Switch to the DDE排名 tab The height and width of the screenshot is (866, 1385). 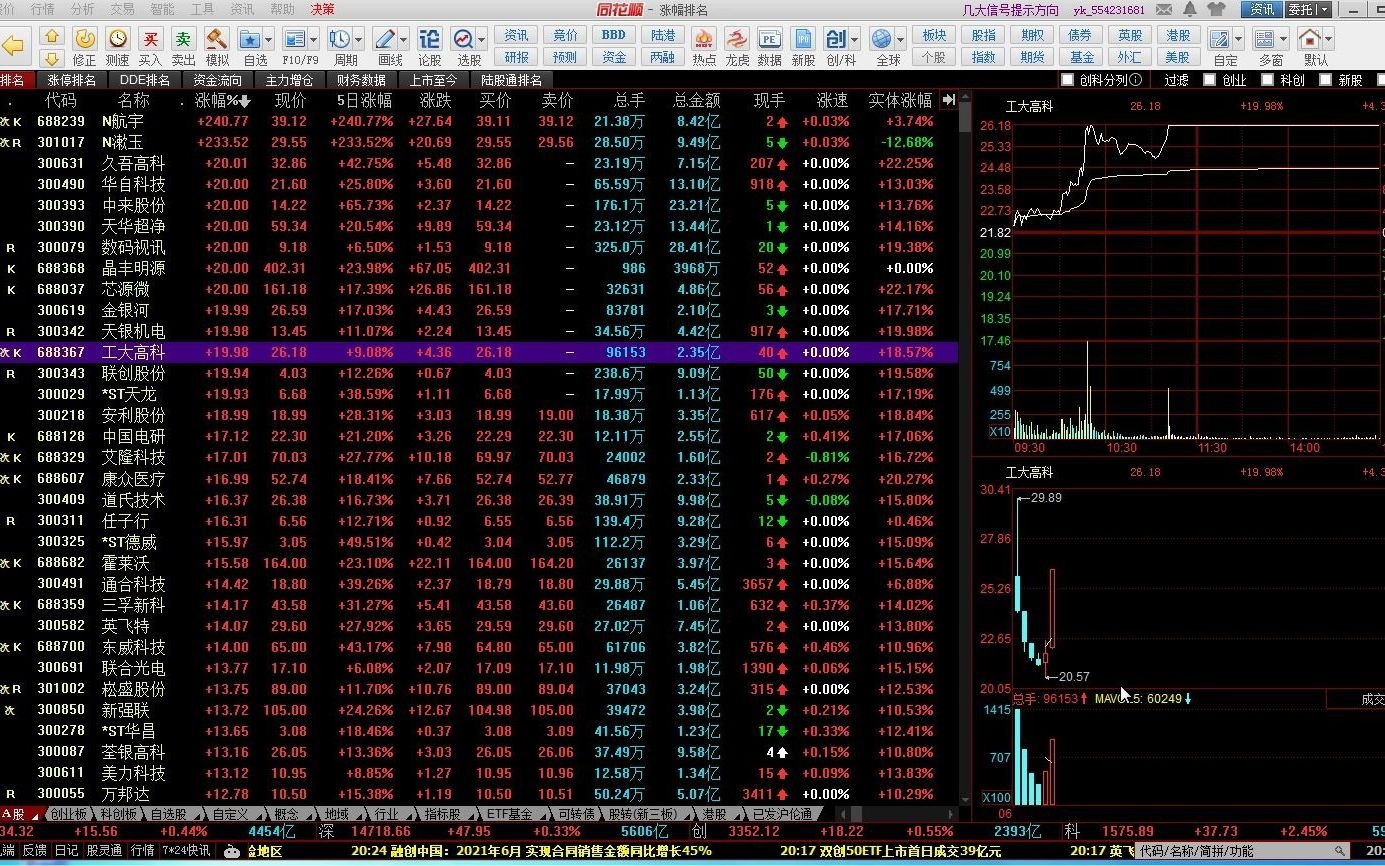pos(145,80)
